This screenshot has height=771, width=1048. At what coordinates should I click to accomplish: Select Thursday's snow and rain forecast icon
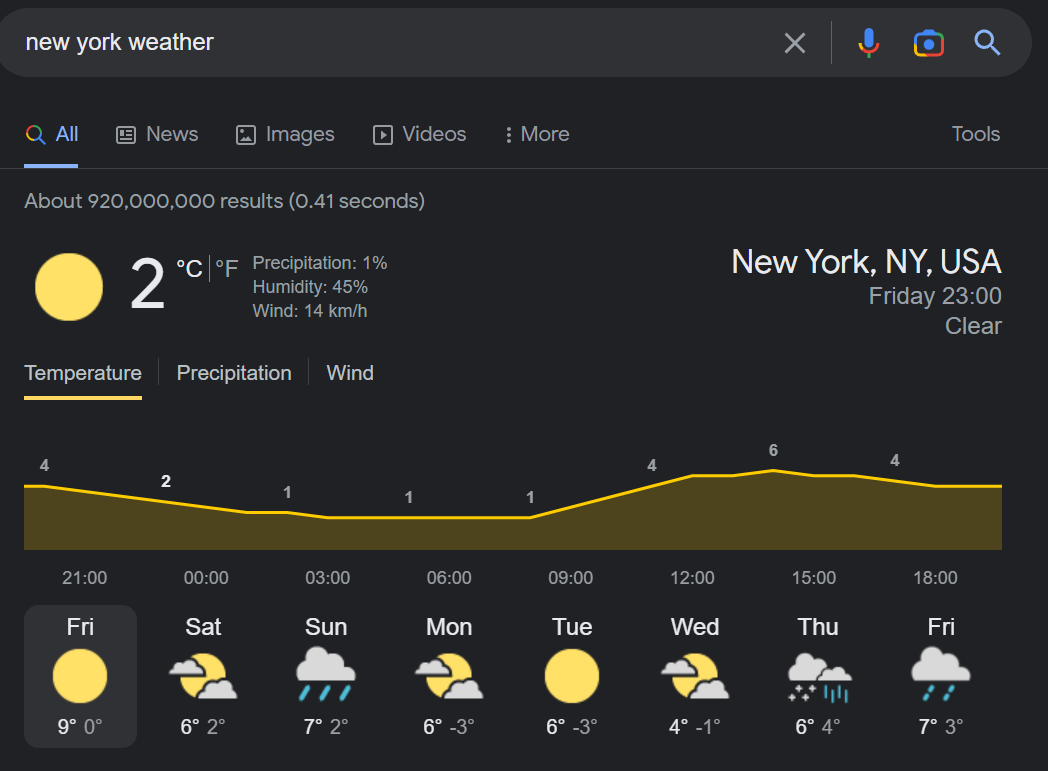point(819,677)
